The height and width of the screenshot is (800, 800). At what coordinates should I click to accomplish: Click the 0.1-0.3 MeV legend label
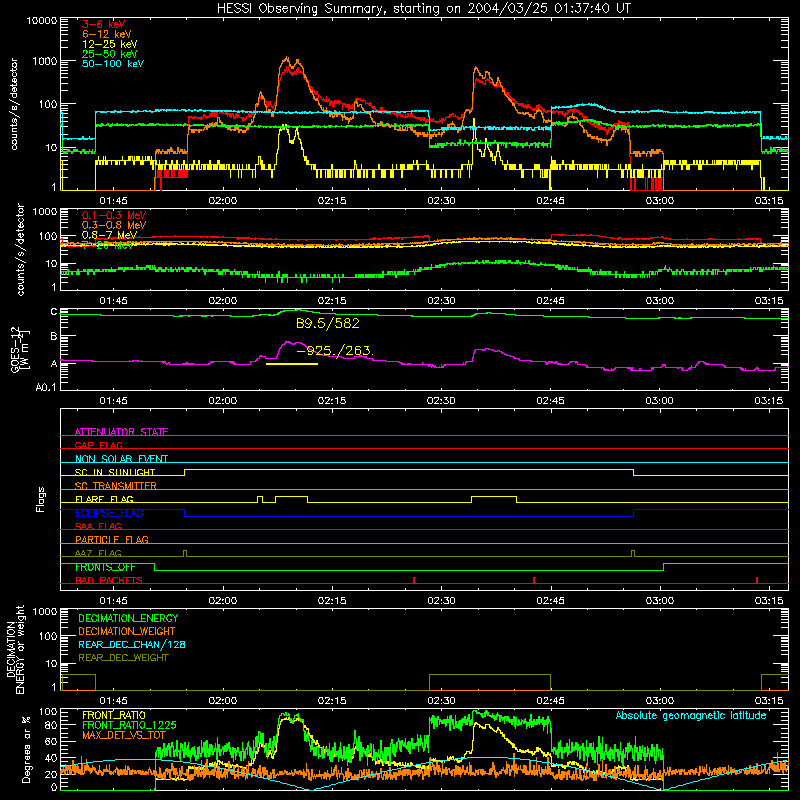pyautogui.click(x=114, y=215)
